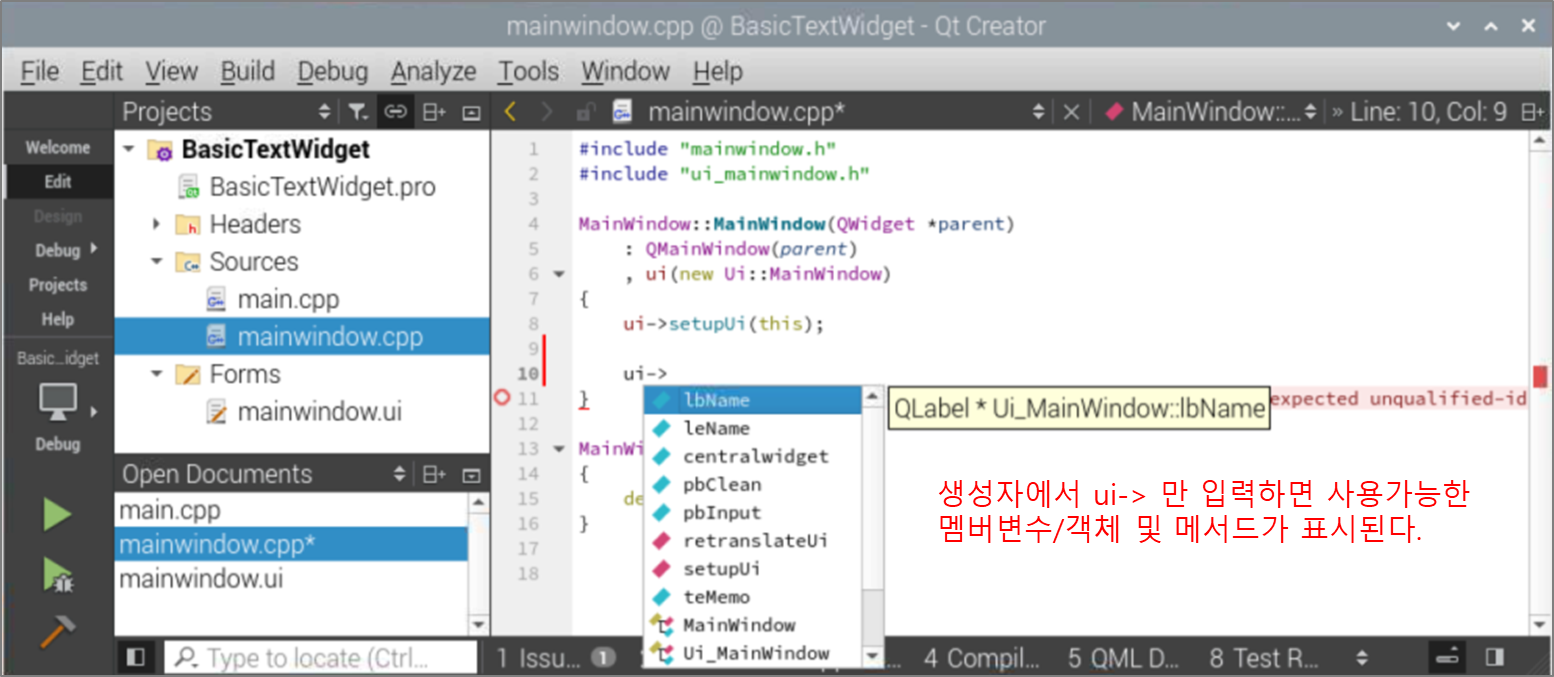Select mainwindow.ui in Open Documents

pyautogui.click(x=201, y=579)
